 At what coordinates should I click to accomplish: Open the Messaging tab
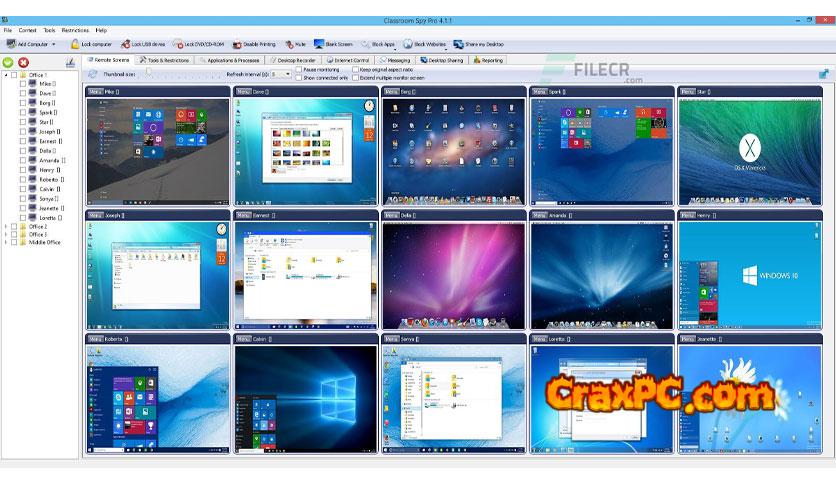coord(395,60)
